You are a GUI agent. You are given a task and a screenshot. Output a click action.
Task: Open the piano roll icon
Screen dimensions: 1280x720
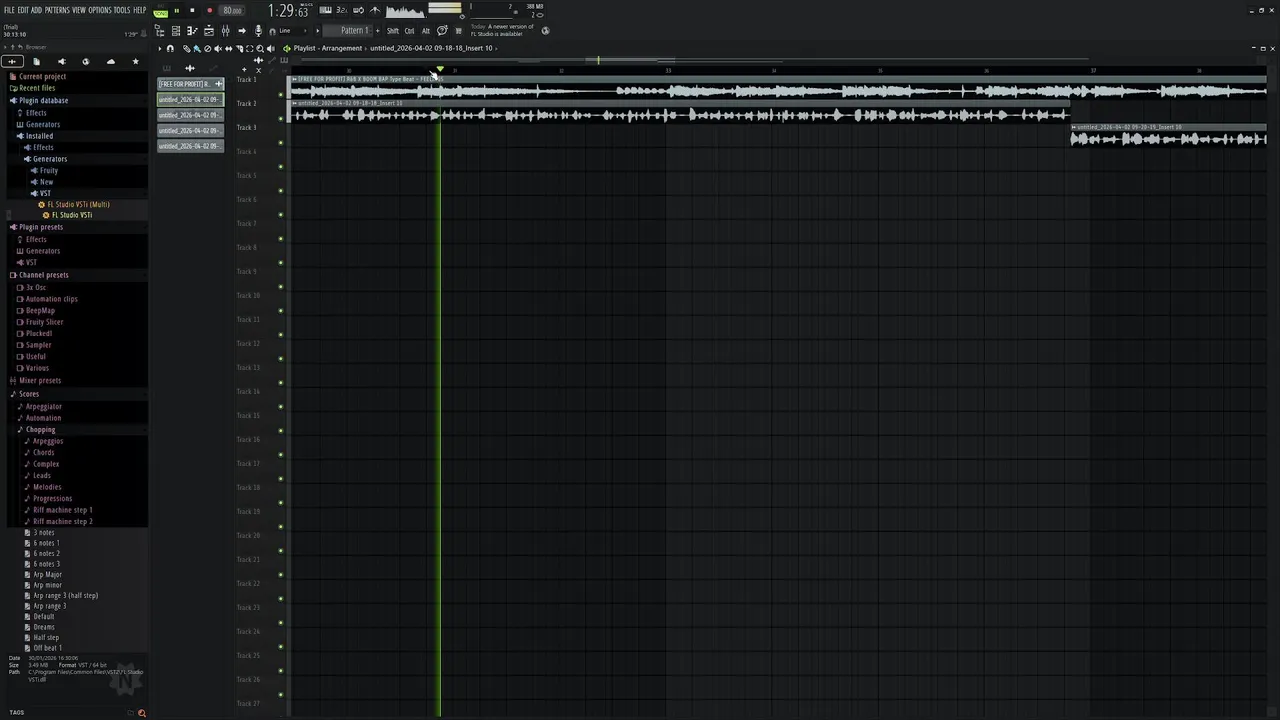point(192,31)
